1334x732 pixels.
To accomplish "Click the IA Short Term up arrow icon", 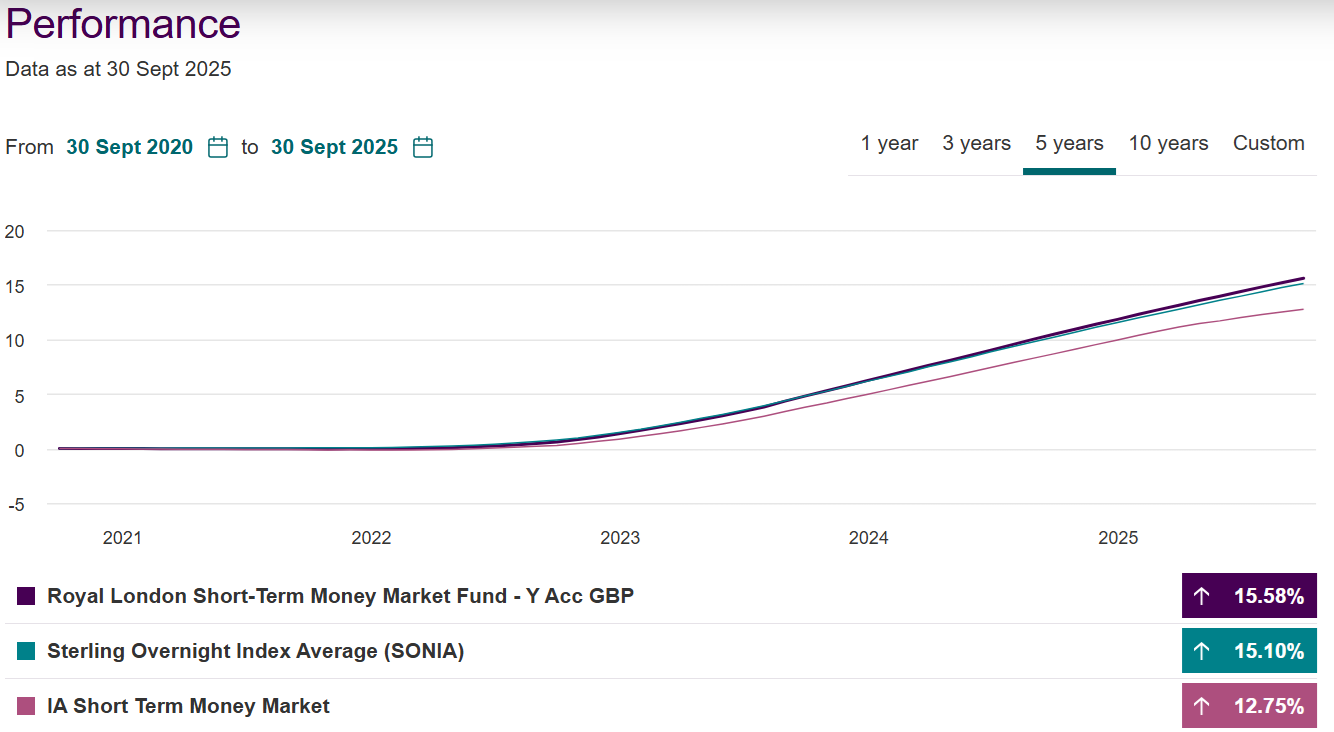I will tap(1202, 707).
